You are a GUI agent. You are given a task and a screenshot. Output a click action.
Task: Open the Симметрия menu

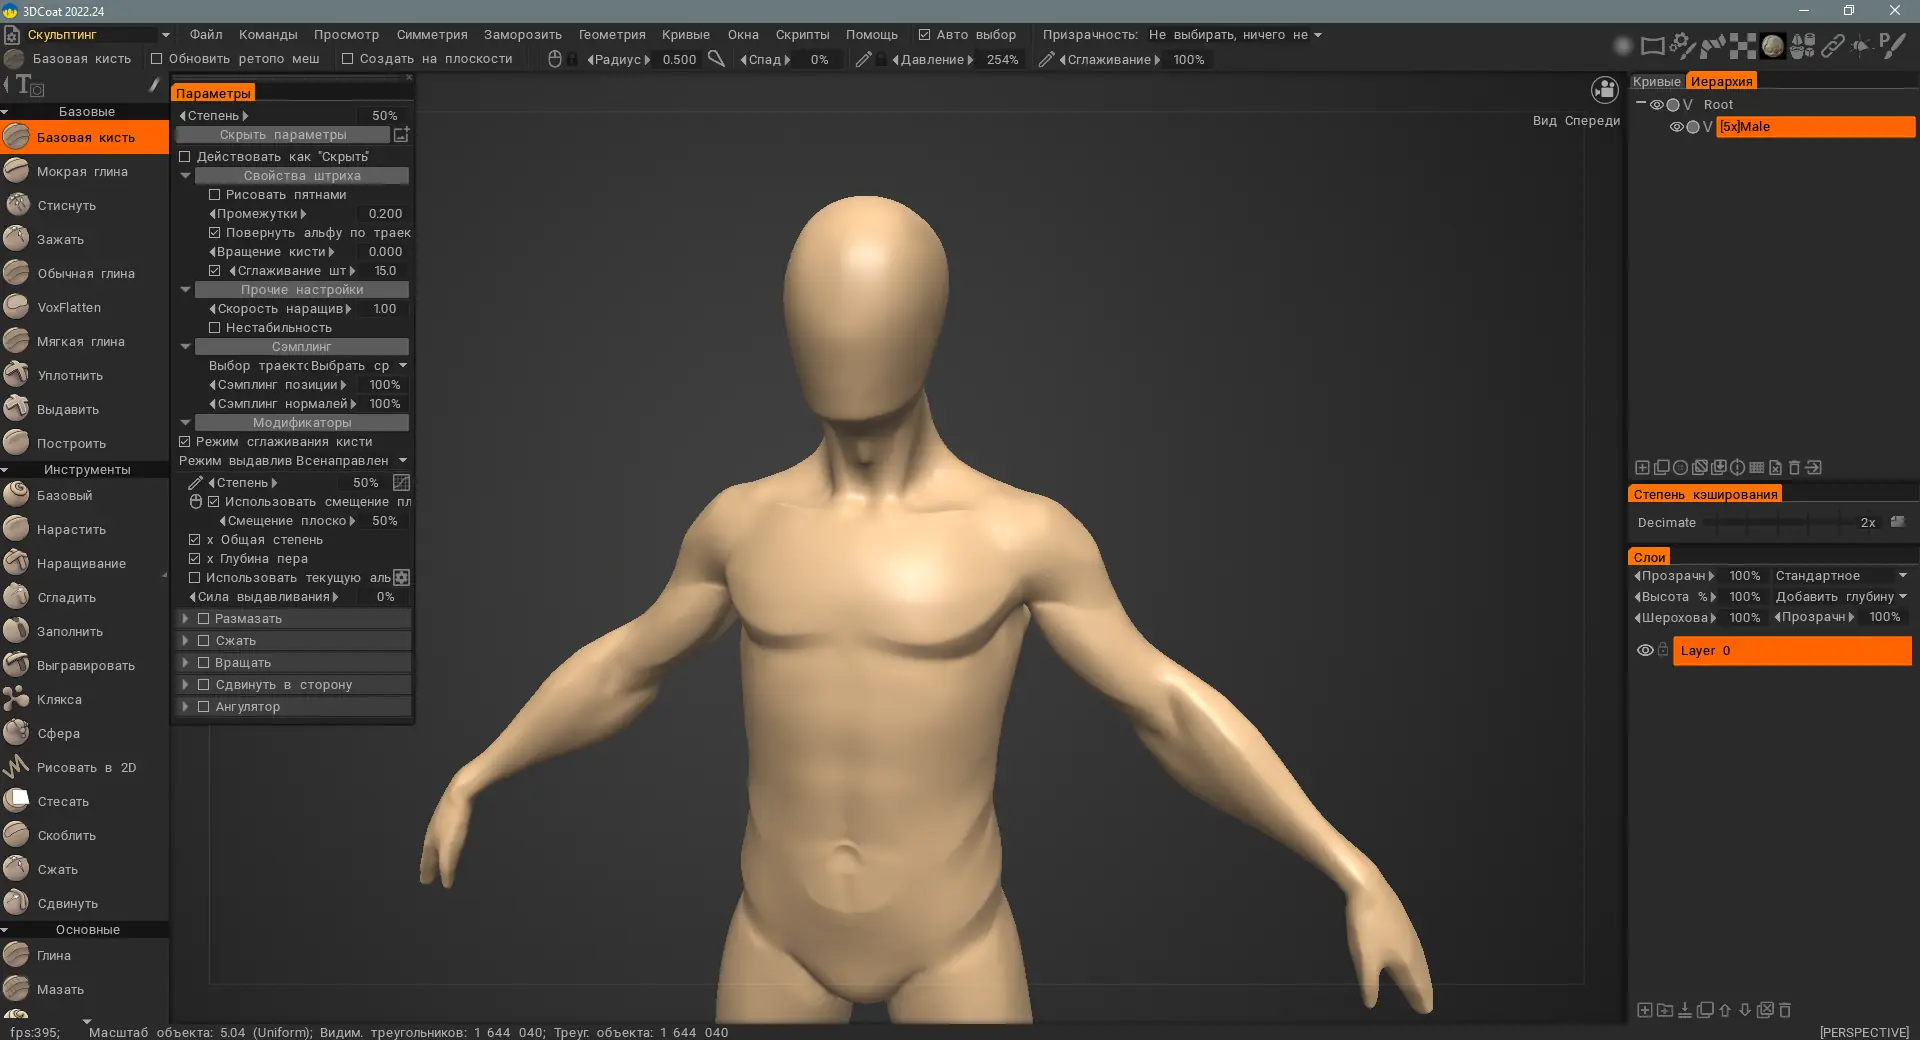click(x=432, y=35)
